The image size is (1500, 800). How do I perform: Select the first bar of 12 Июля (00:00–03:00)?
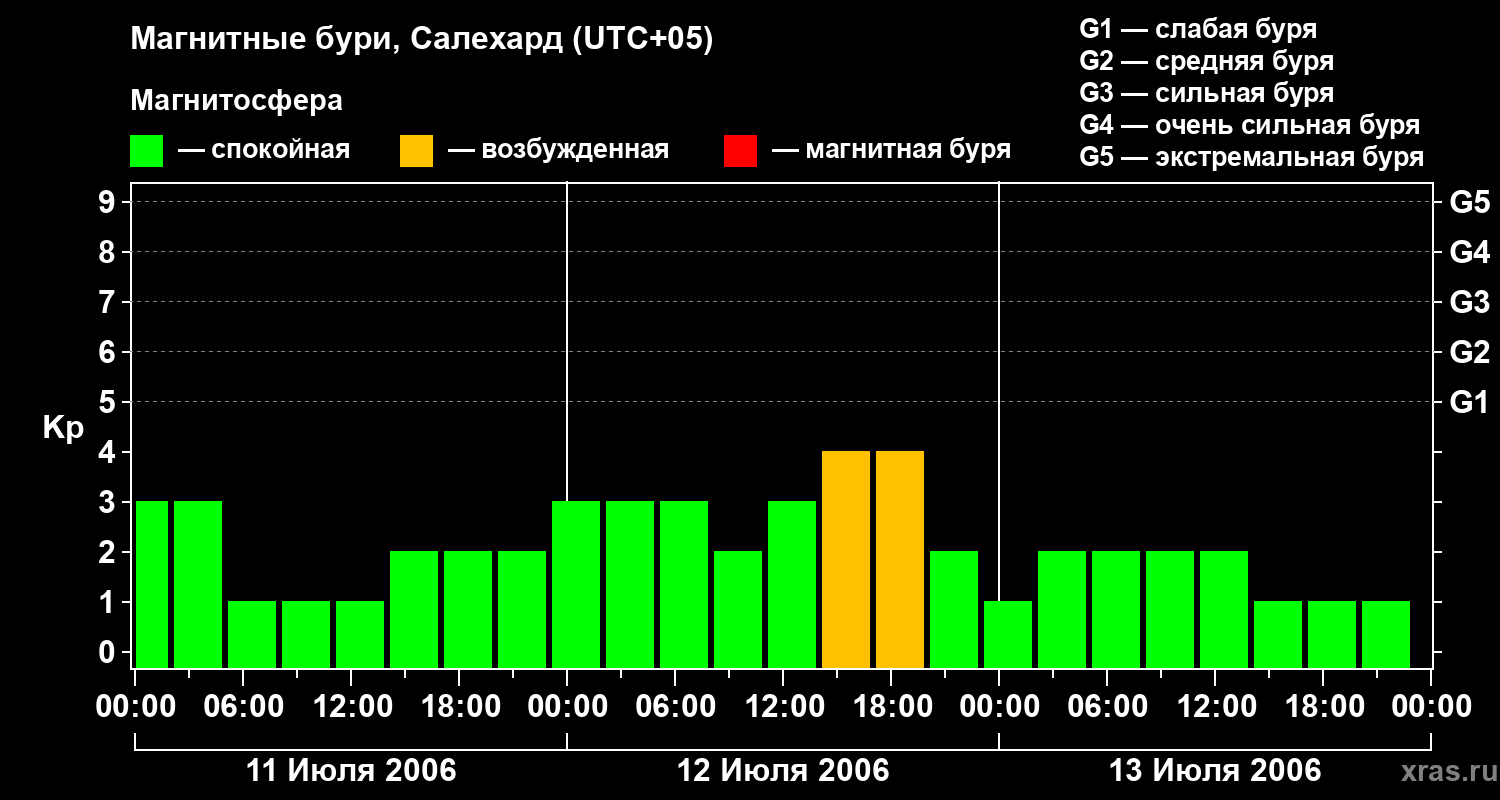(576, 585)
